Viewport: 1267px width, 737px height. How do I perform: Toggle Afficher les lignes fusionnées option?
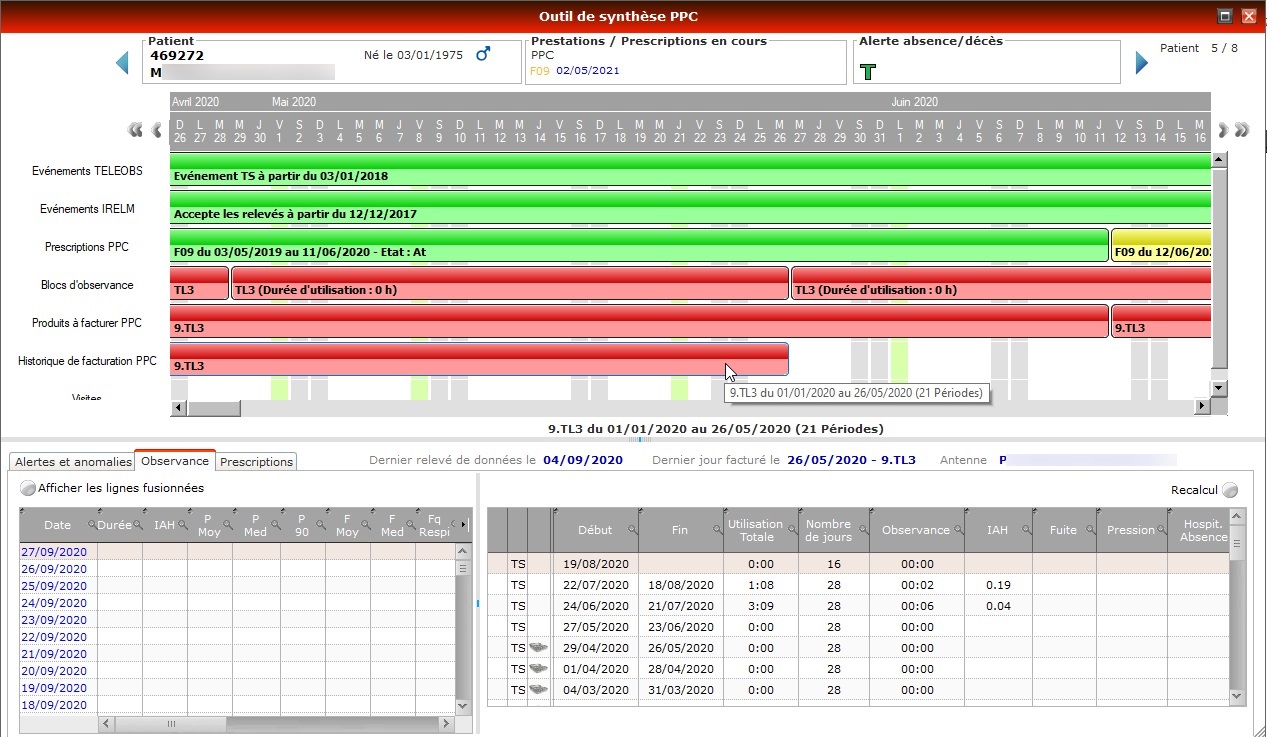click(x=28, y=489)
